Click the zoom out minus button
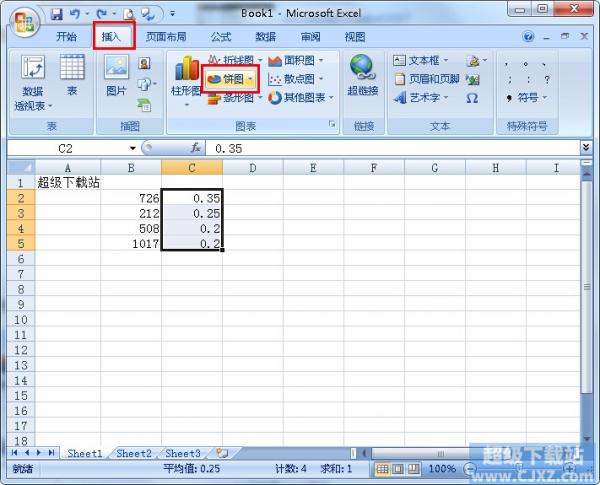600x485 pixels. tap(470, 468)
